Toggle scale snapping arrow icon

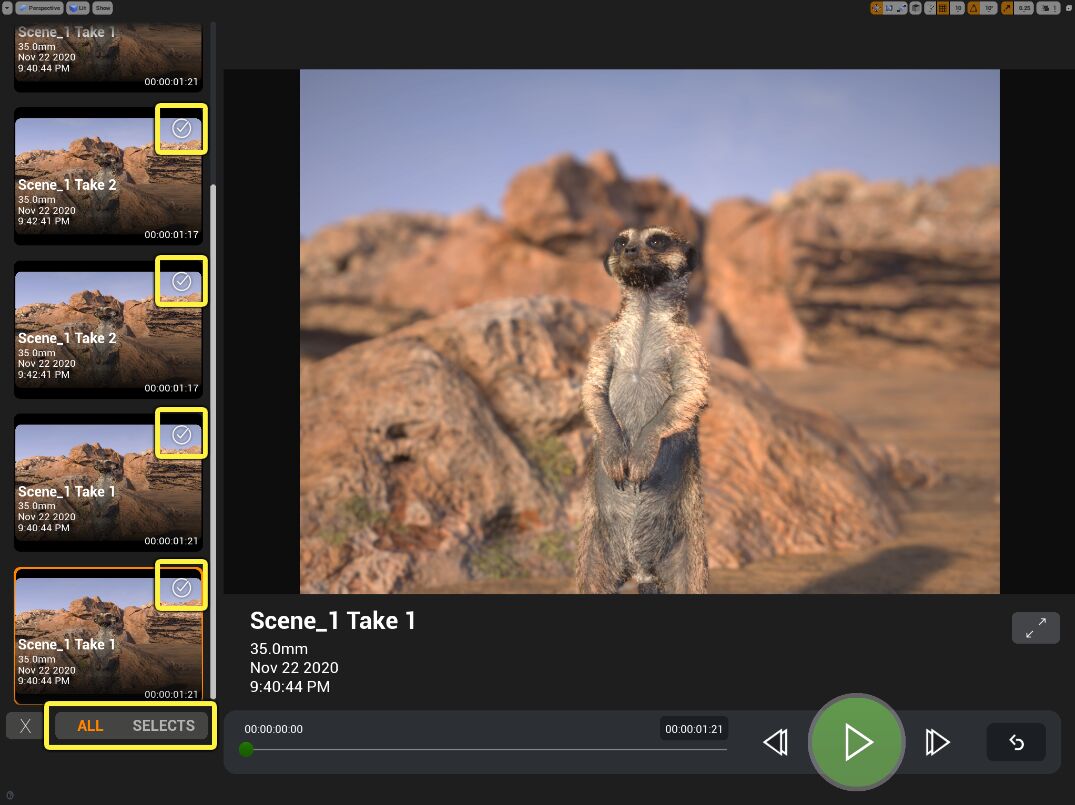coord(1006,8)
